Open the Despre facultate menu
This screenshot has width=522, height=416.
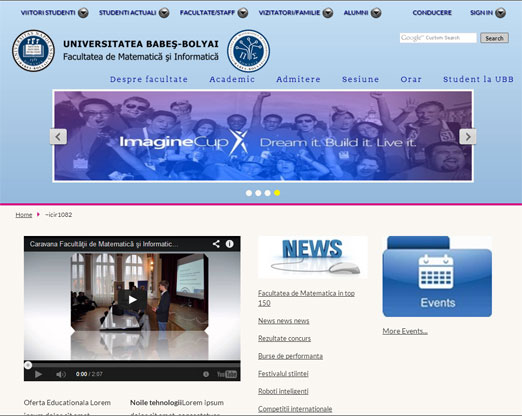pos(149,79)
